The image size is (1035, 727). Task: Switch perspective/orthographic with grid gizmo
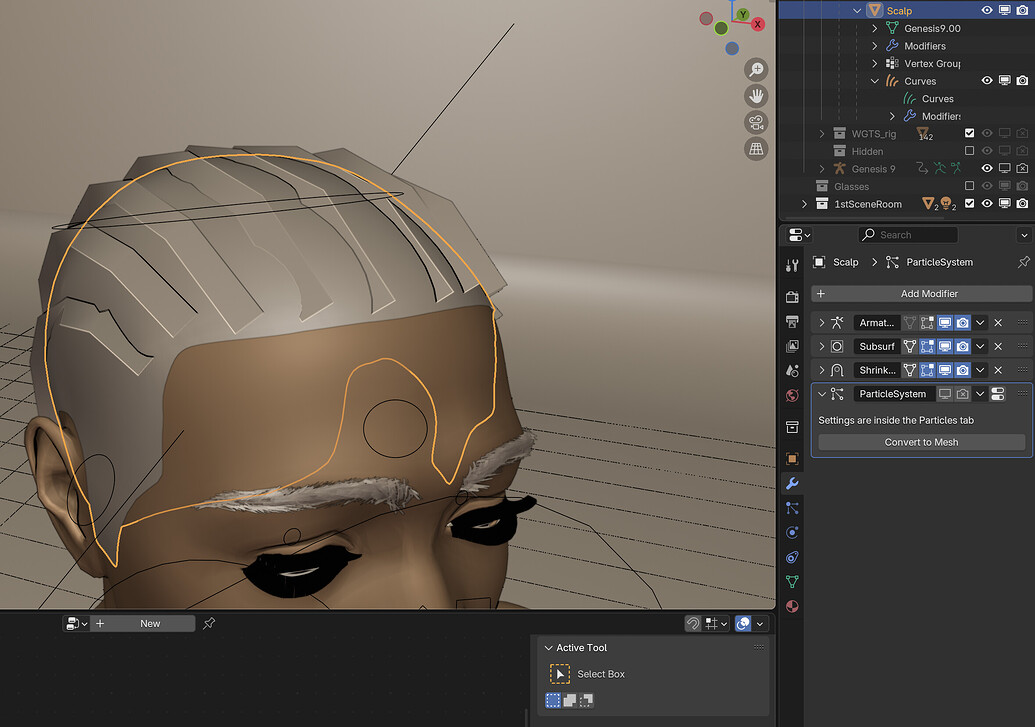coord(756,149)
